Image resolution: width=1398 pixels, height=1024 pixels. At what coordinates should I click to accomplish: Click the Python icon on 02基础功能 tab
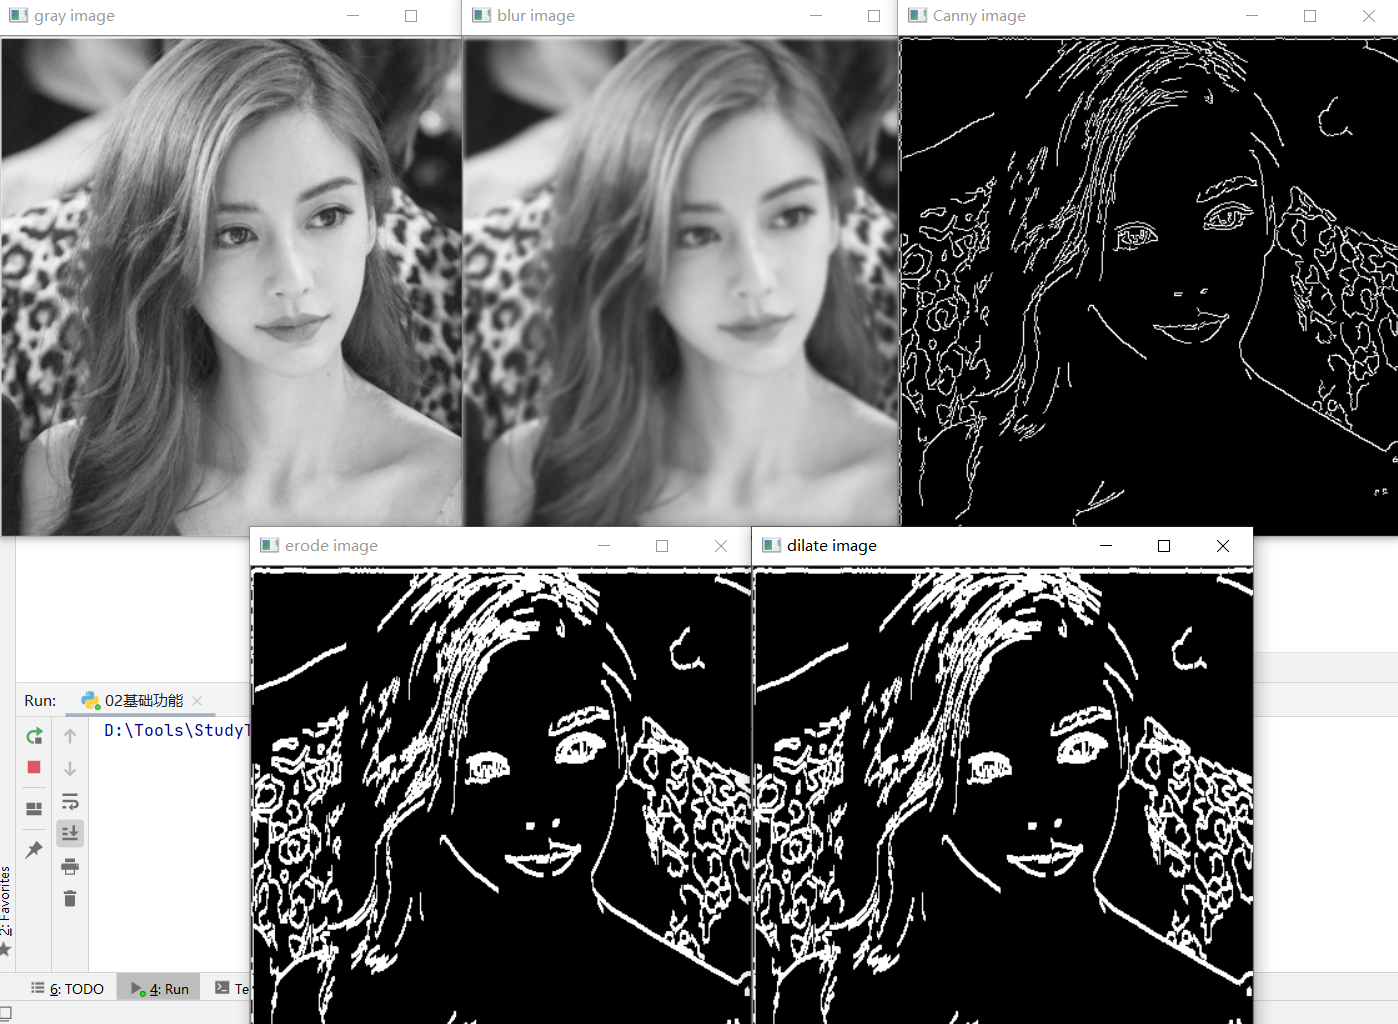tap(91, 700)
